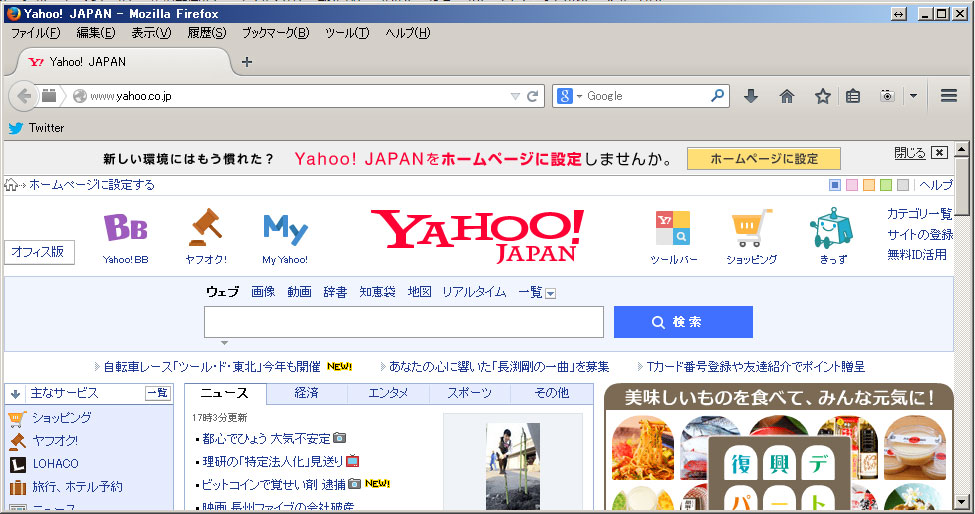
Task: Bookmark this page with the star icon
Action: point(823,96)
